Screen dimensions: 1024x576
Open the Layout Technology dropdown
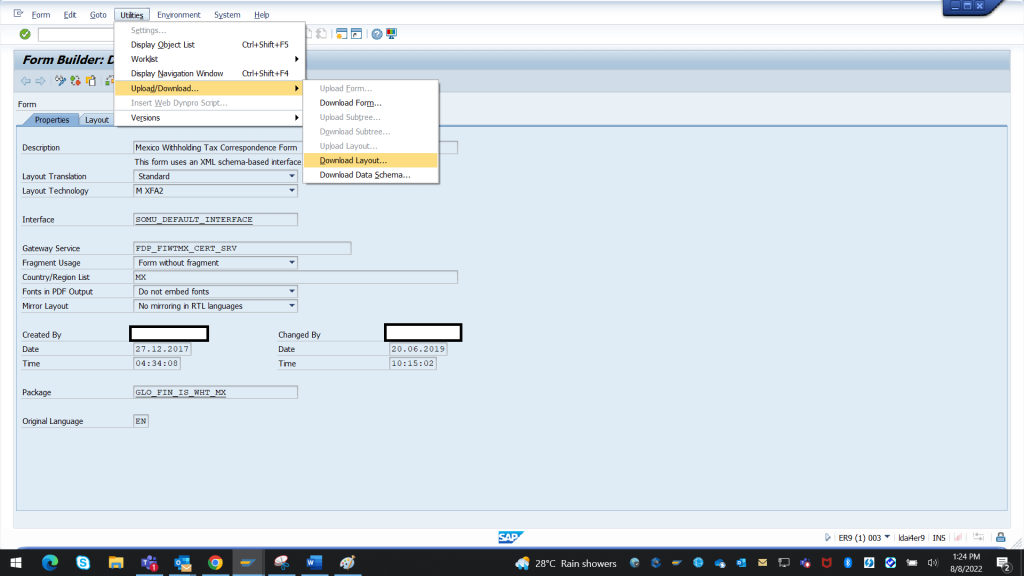[x=292, y=191]
